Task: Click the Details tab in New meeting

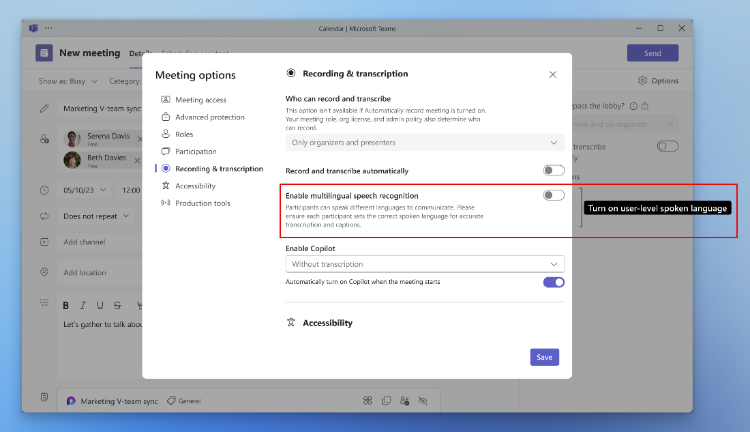Action: click(x=140, y=54)
